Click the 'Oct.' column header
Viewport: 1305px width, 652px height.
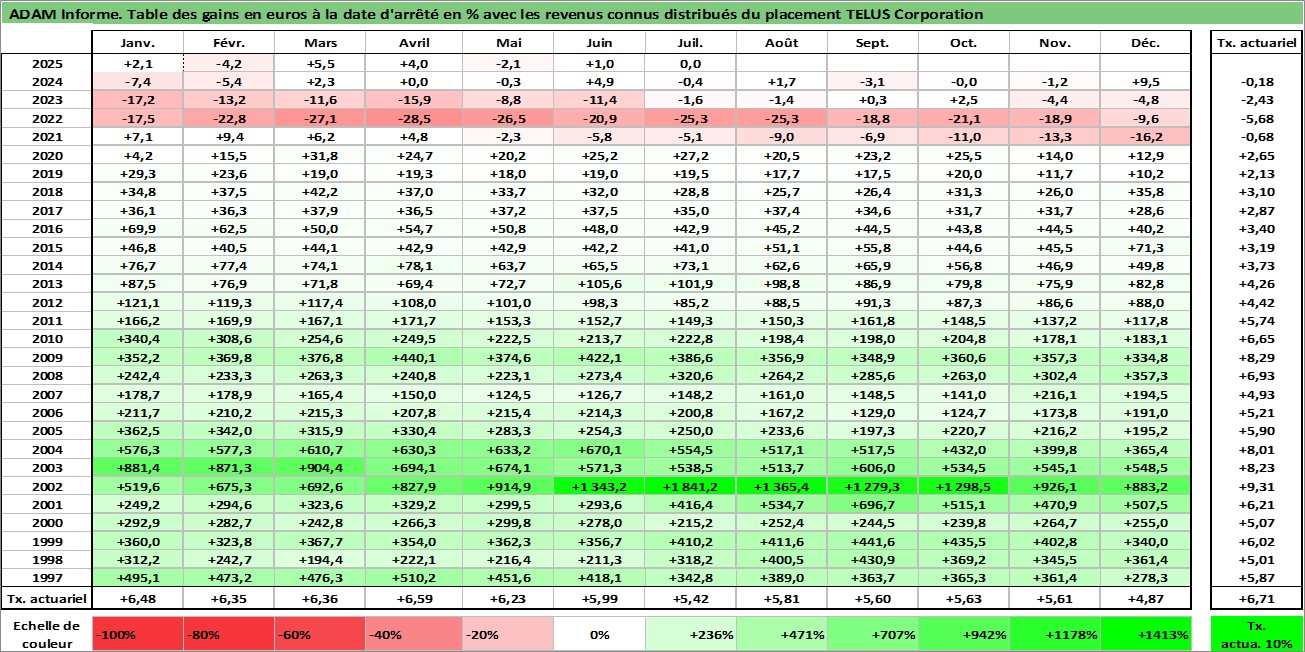point(964,44)
